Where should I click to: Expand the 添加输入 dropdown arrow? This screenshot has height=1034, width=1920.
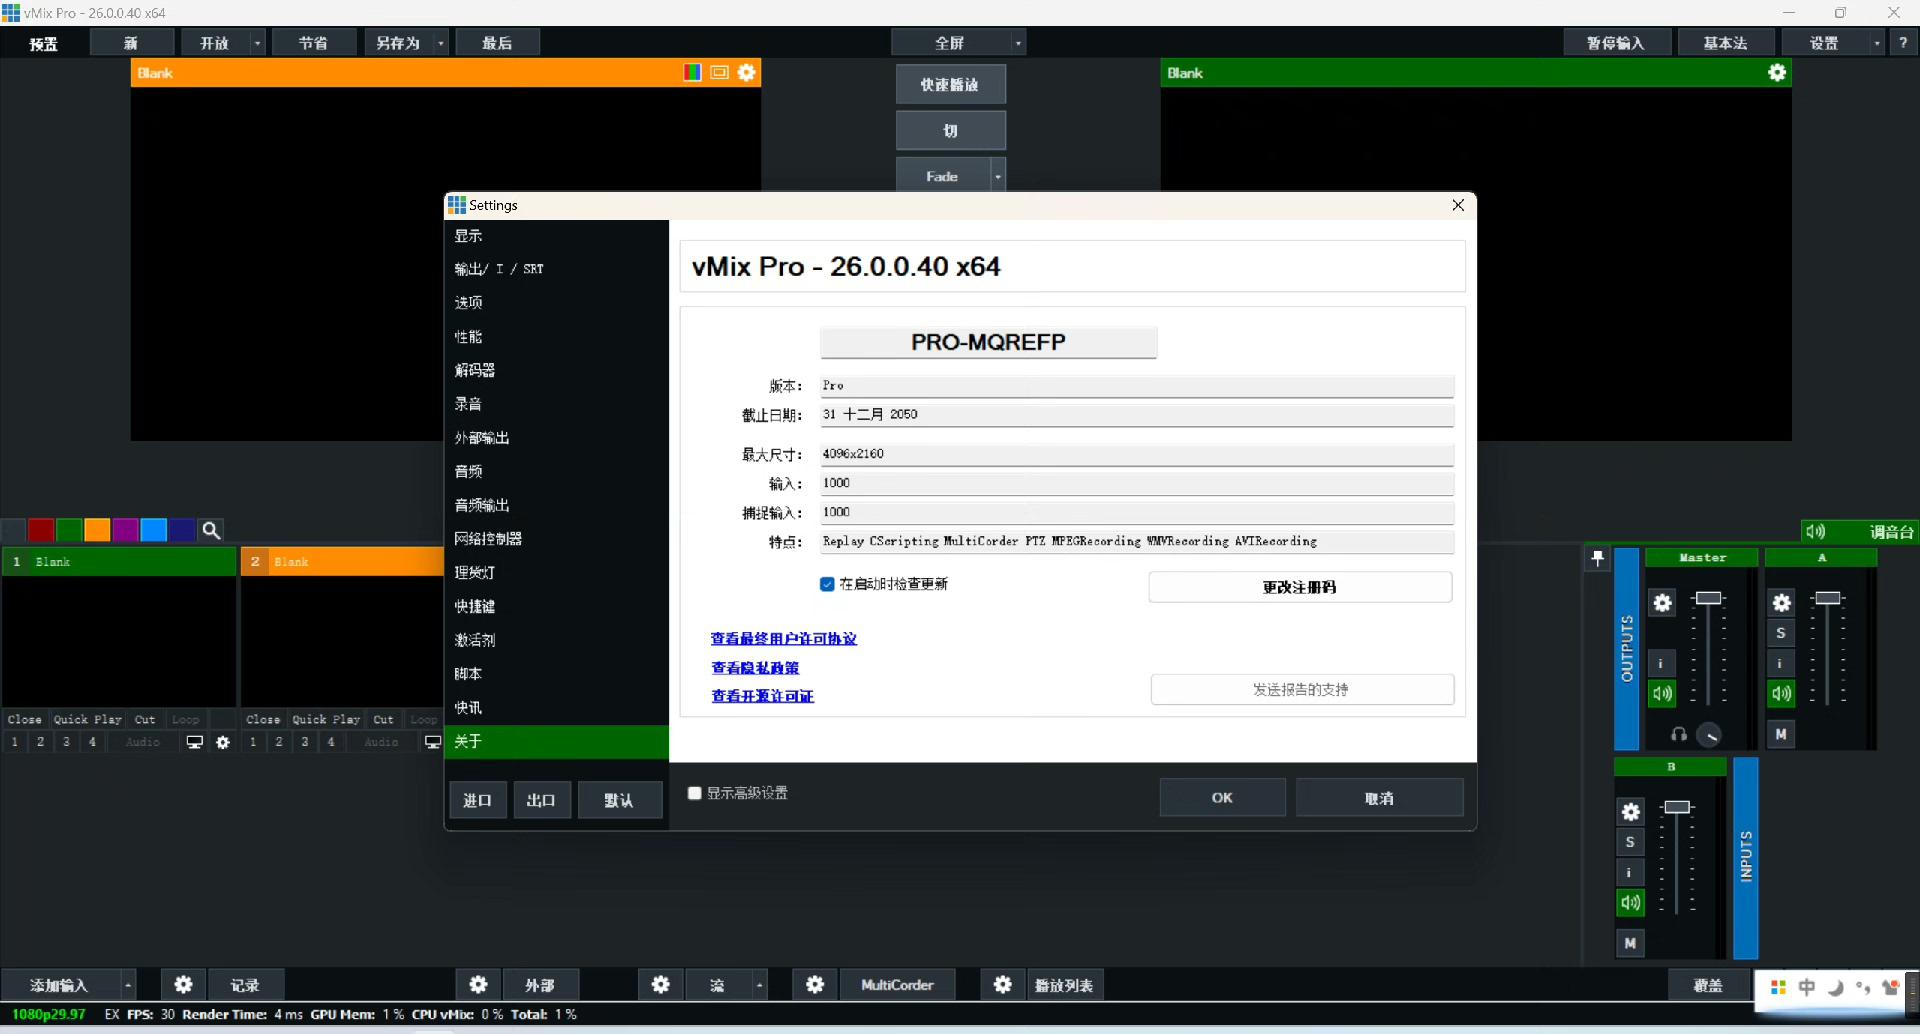128,985
